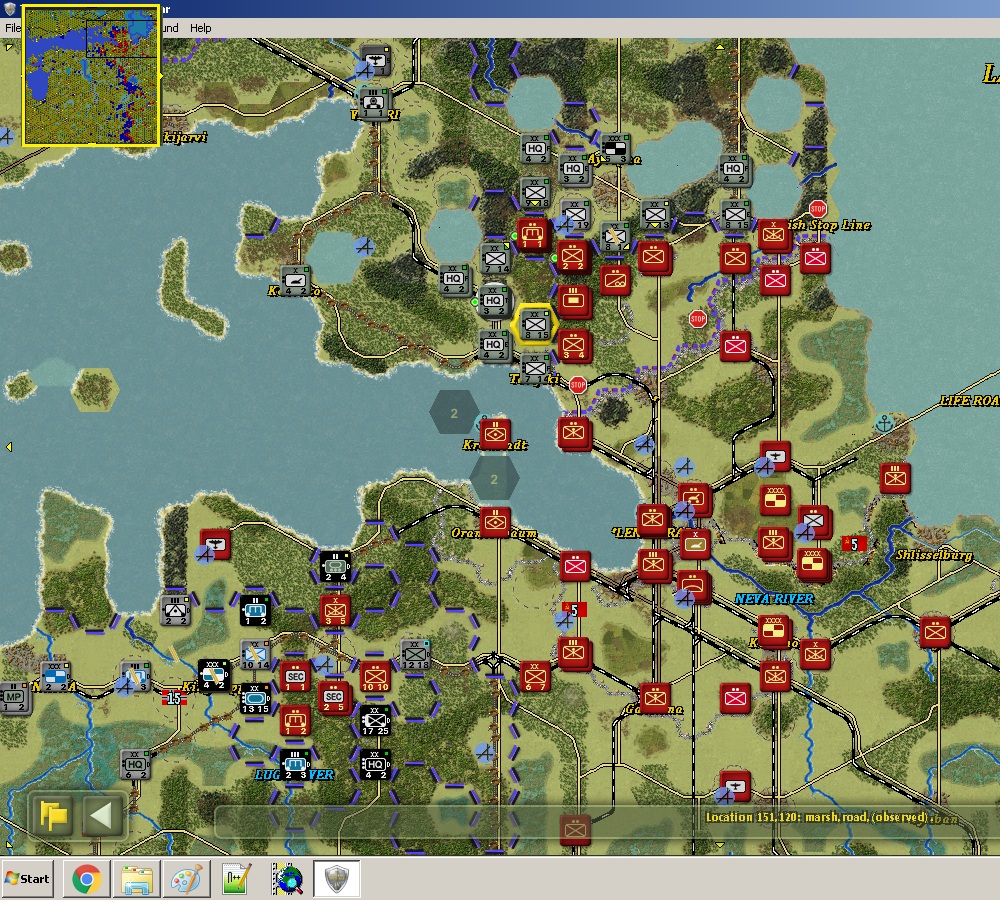Click the overview minimap thumbnail

91,75
